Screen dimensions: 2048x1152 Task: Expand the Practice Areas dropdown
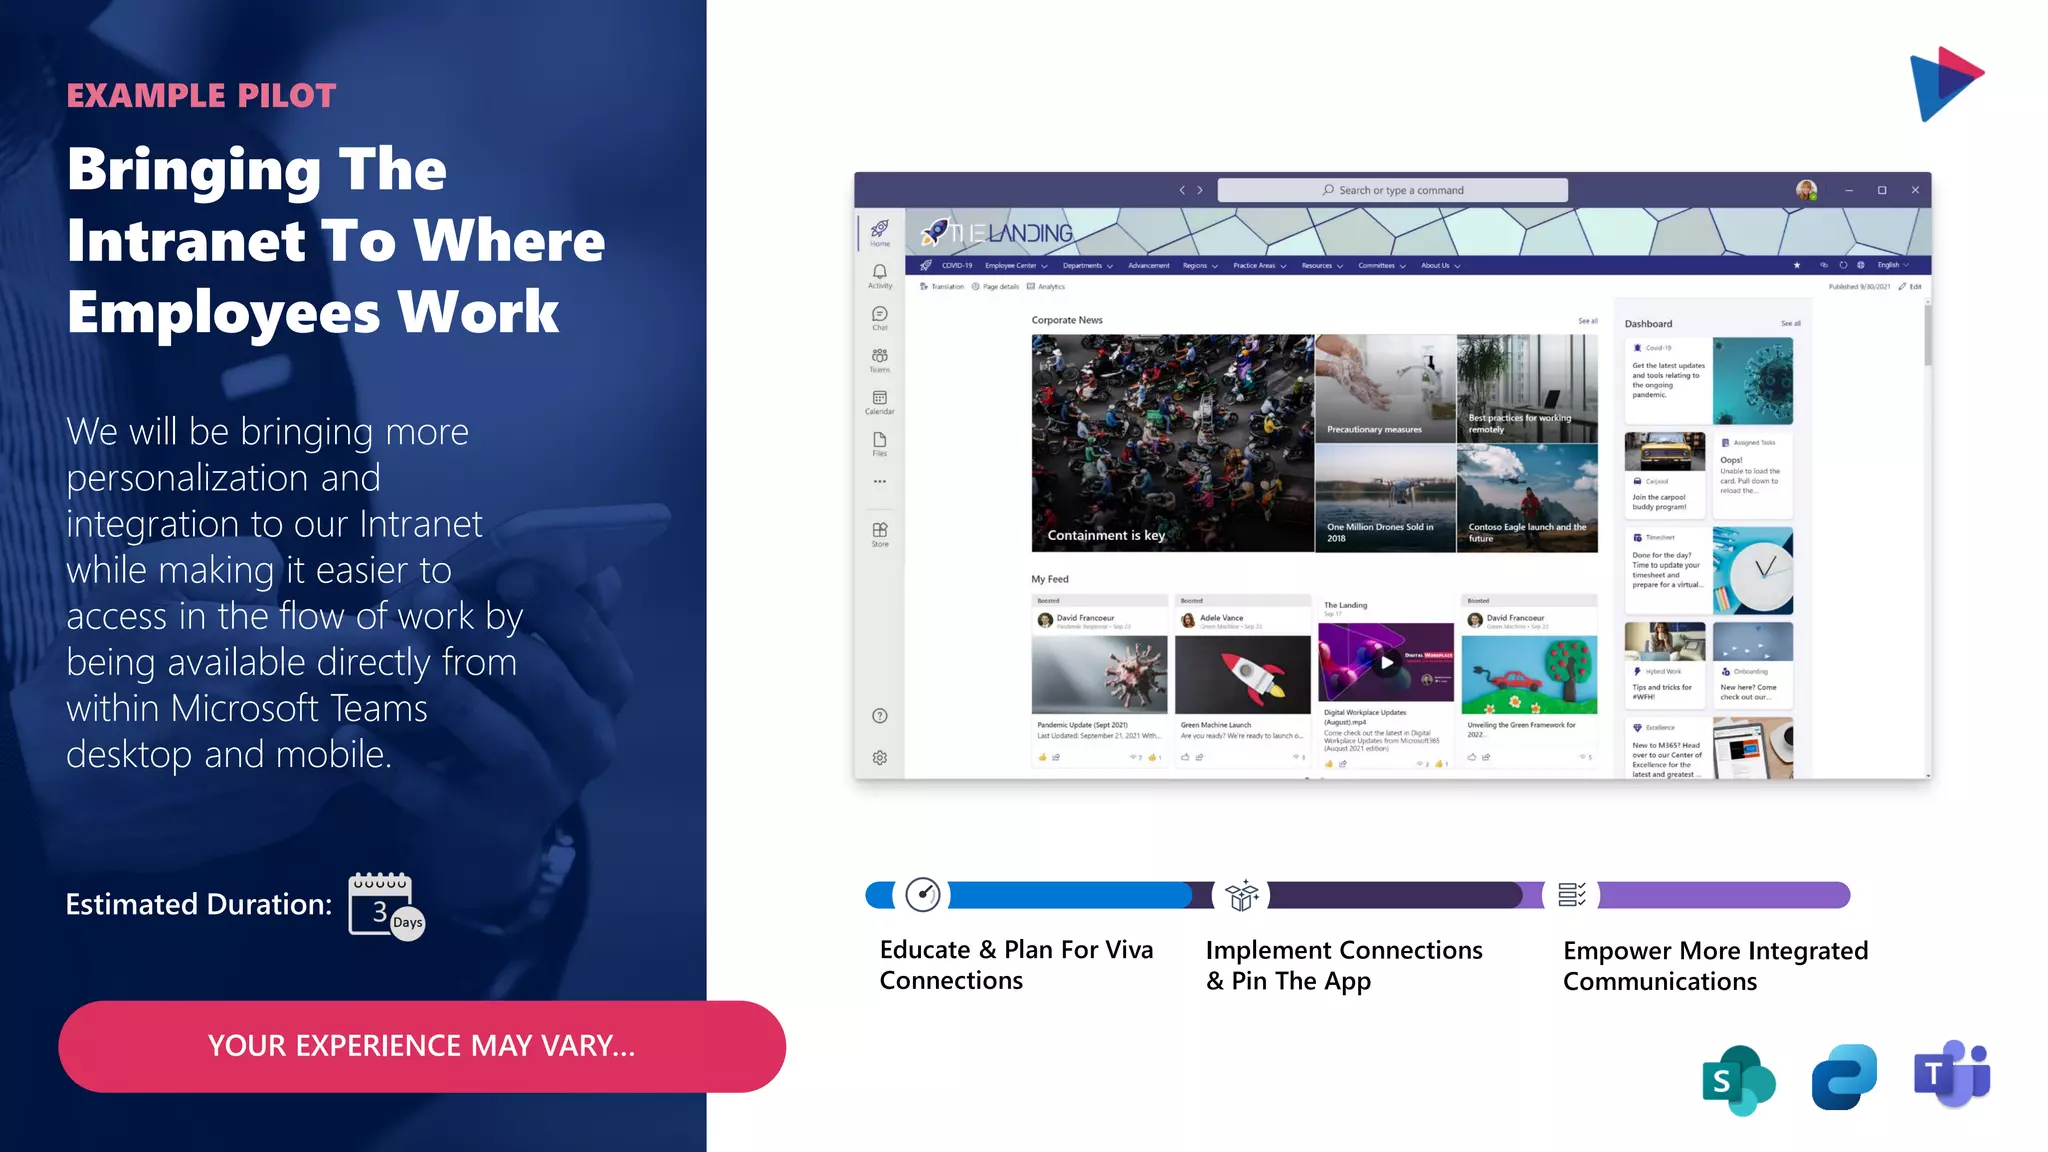[x=1259, y=266]
